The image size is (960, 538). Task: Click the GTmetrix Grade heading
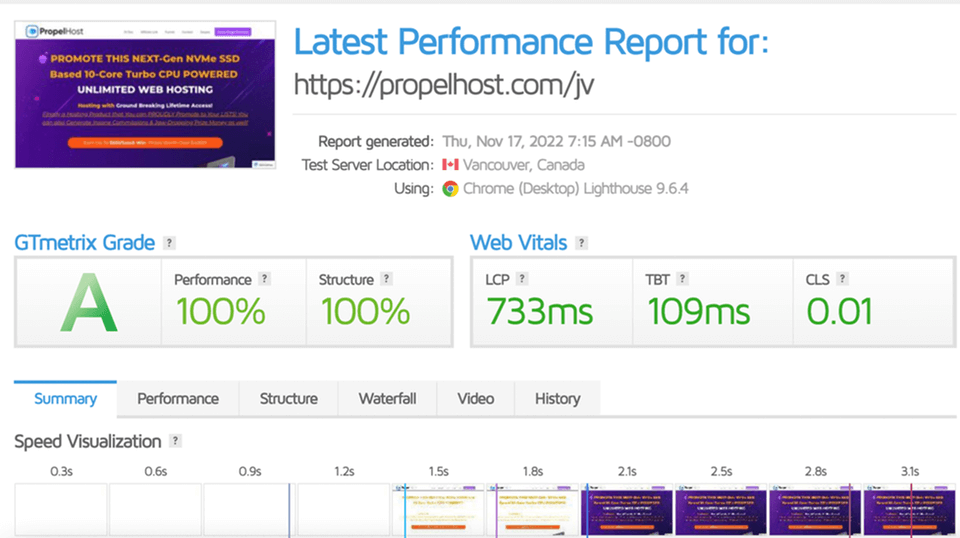84,243
